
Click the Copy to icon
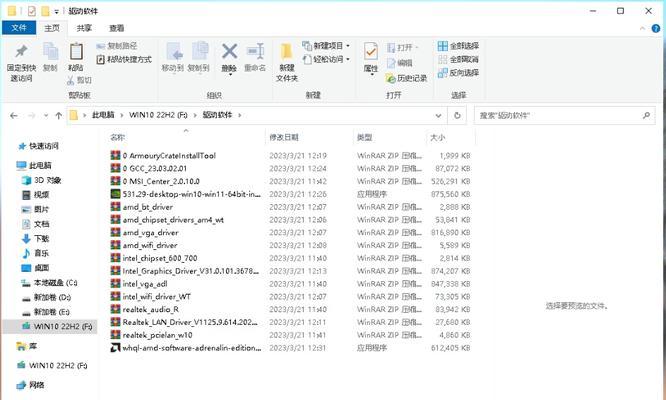tap(199, 51)
